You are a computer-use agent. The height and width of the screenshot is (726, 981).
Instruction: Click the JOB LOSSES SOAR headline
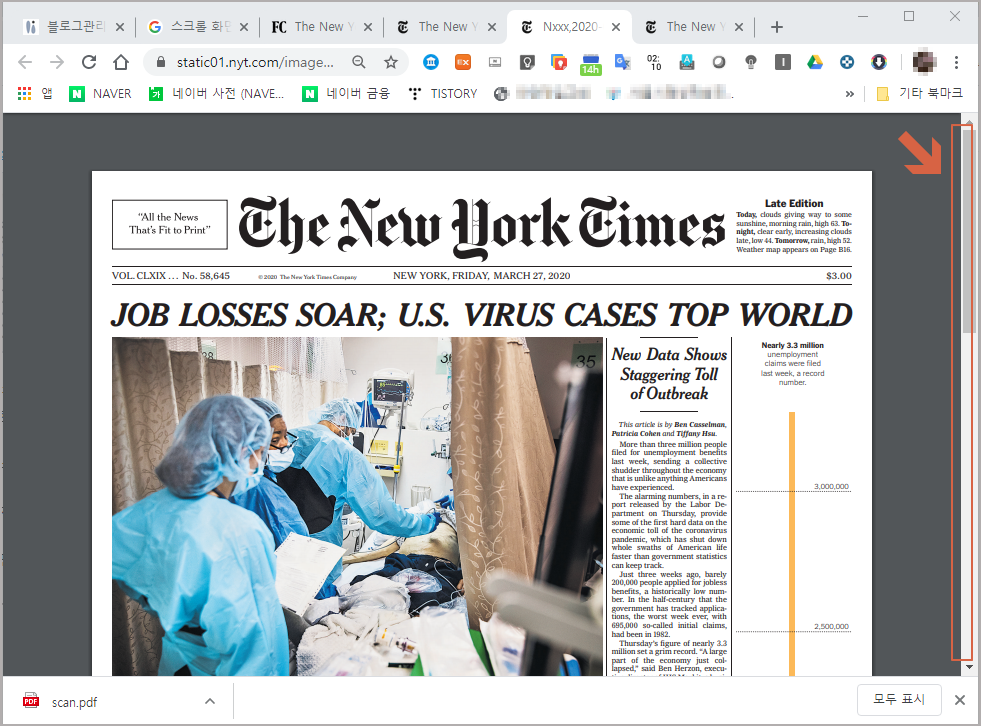click(482, 314)
